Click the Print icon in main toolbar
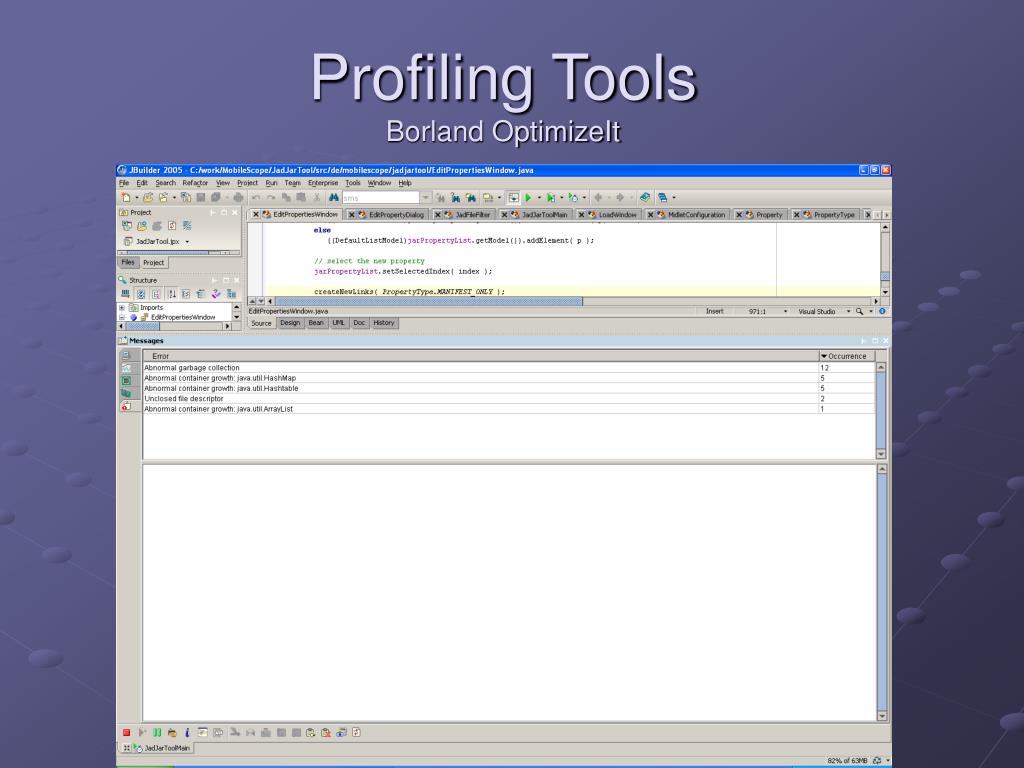The height and width of the screenshot is (768, 1024). click(x=238, y=197)
